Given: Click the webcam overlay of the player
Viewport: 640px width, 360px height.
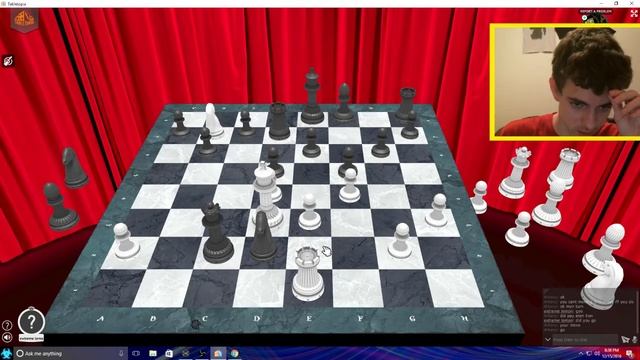Looking at the screenshot, I should point(566,82).
